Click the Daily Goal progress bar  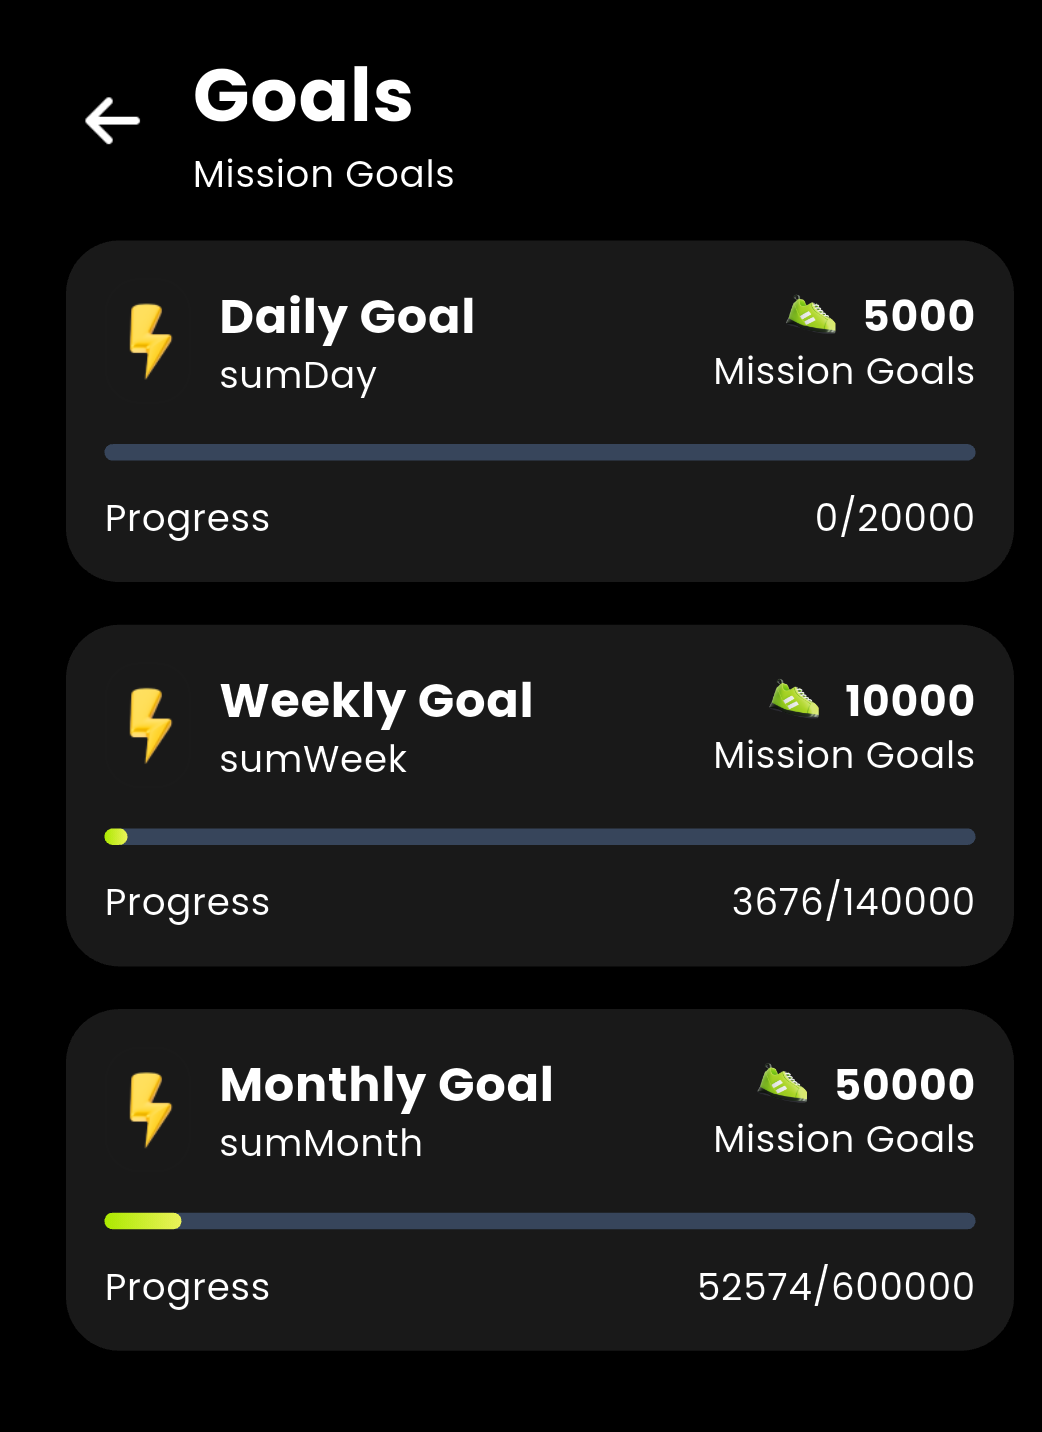pos(540,452)
